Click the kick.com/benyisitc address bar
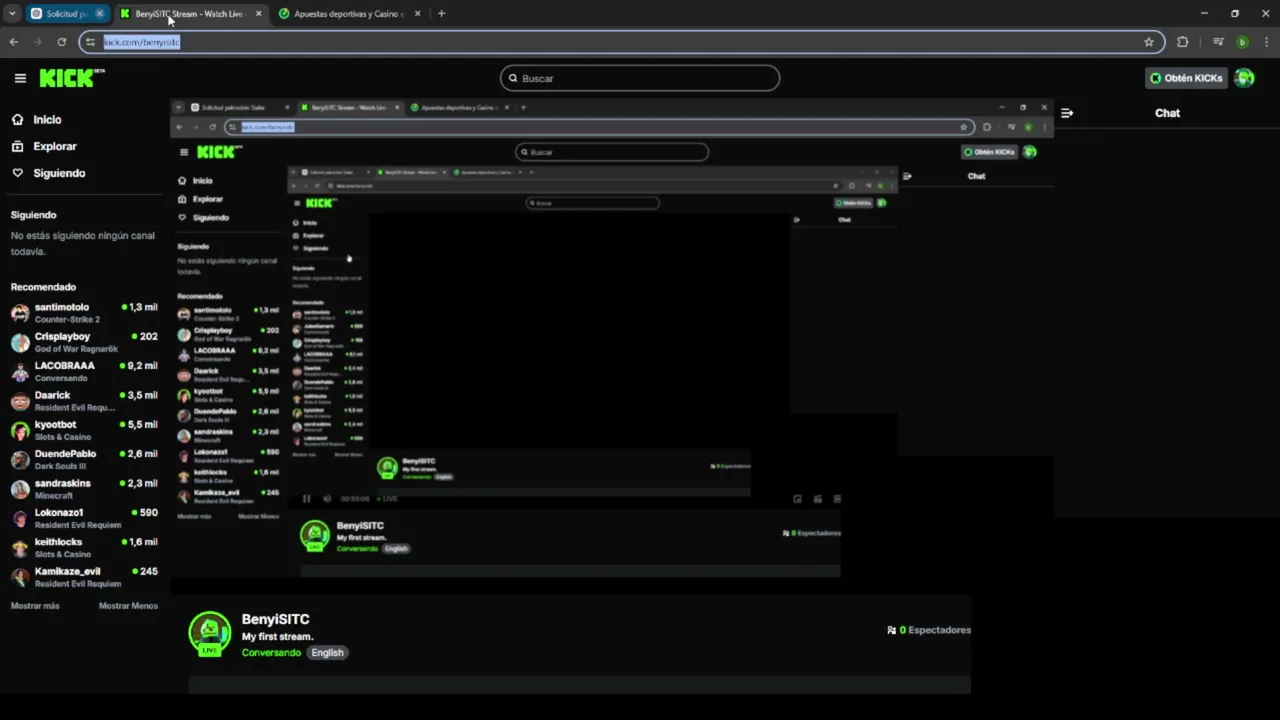Viewport: 1280px width, 720px height. click(x=620, y=42)
